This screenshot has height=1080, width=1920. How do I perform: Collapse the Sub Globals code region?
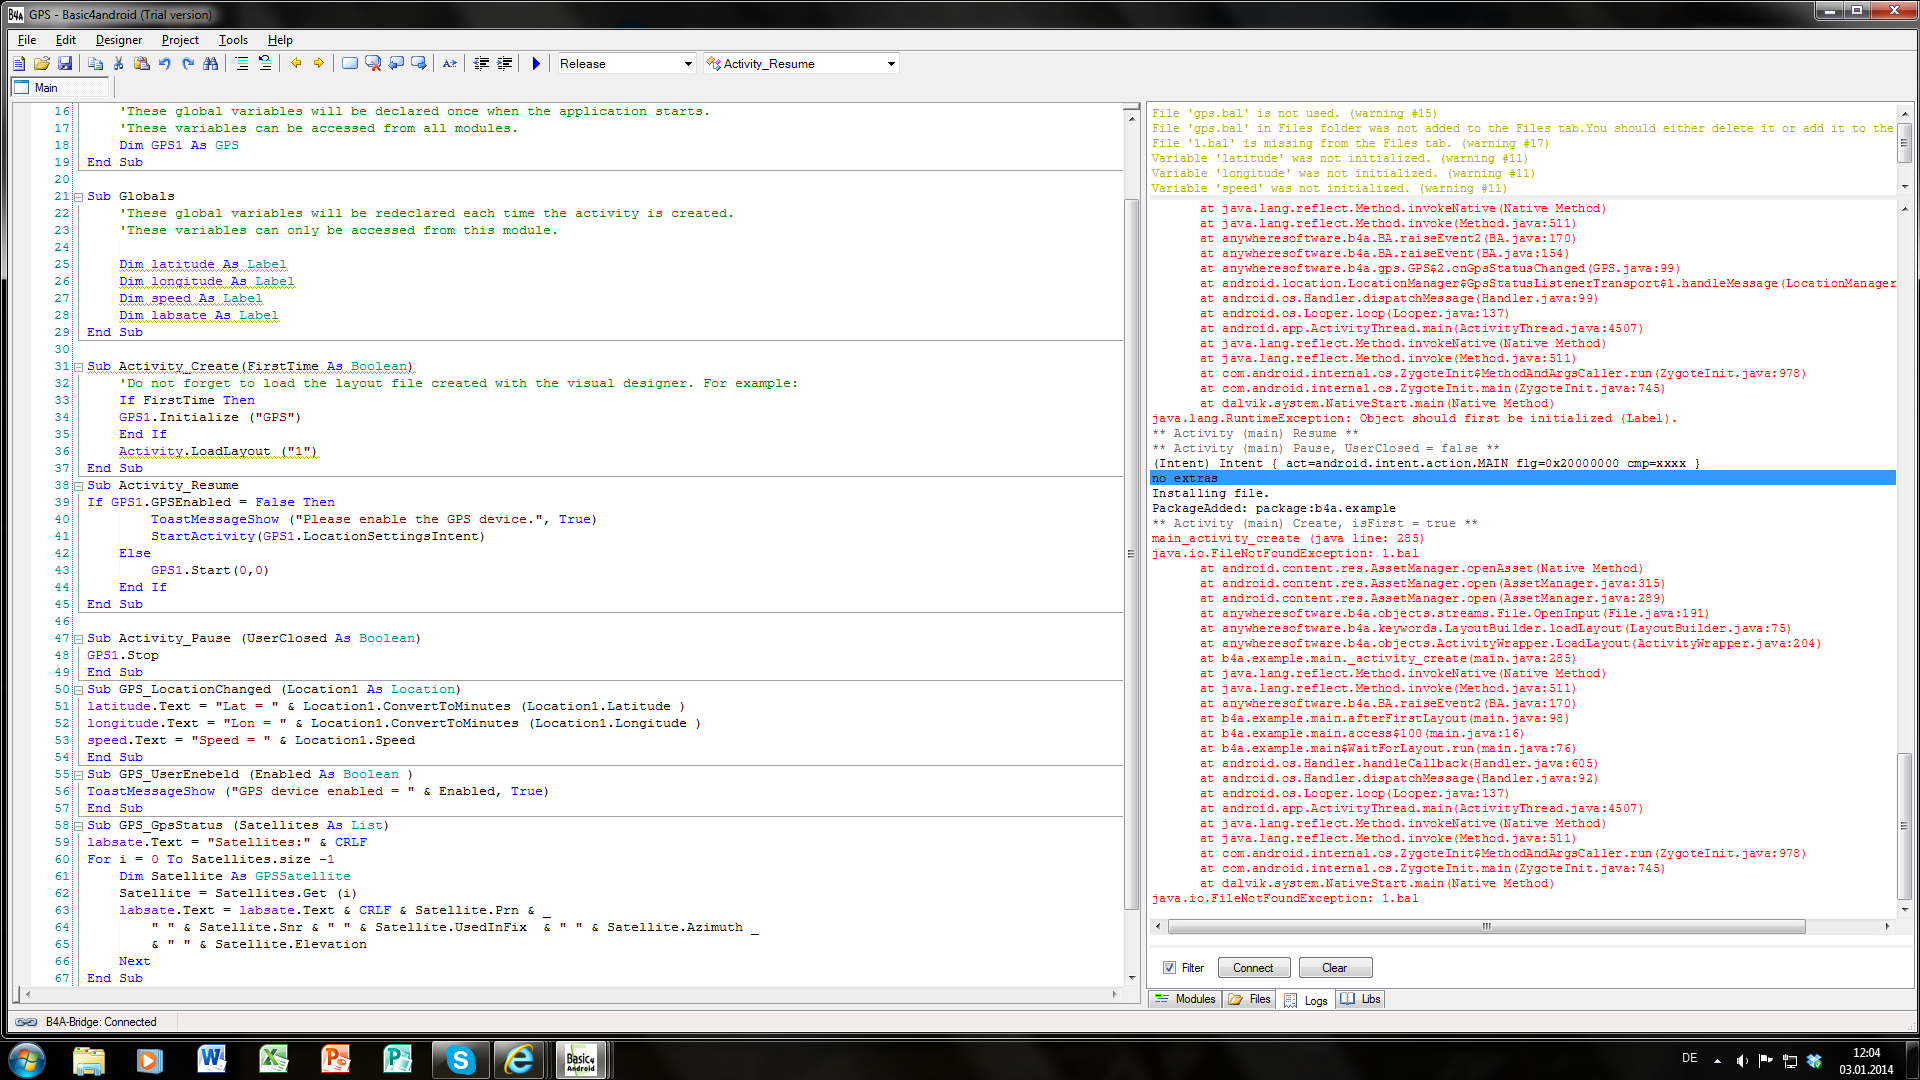[x=78, y=196]
